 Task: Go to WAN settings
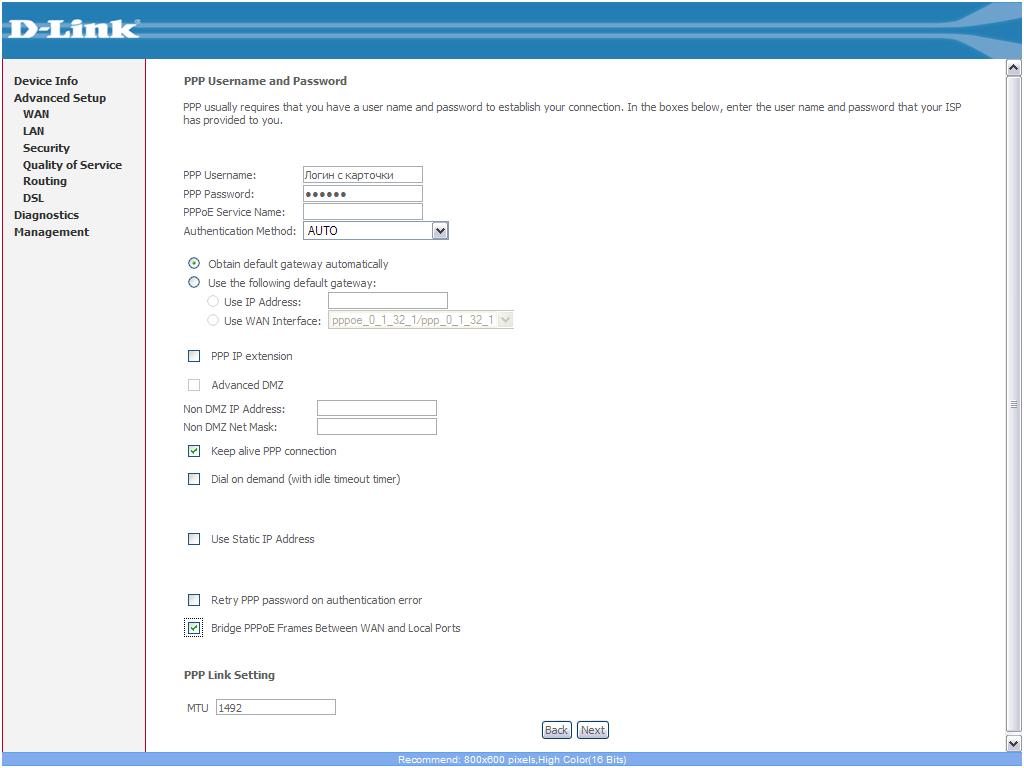coord(36,114)
